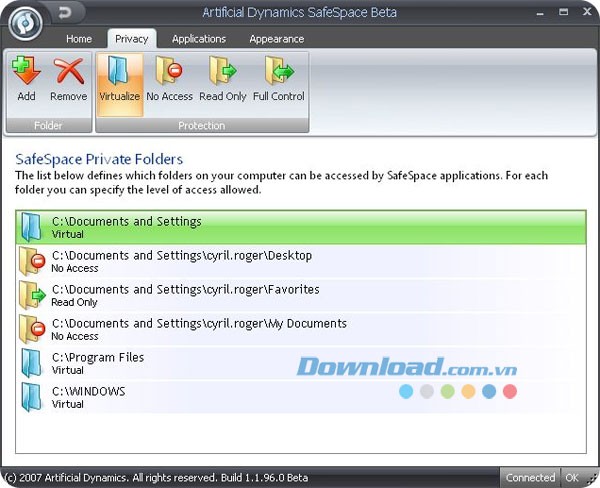Select C:\Documents and Settings virtual folder row
The height and width of the screenshot is (488, 600).
pos(301,228)
